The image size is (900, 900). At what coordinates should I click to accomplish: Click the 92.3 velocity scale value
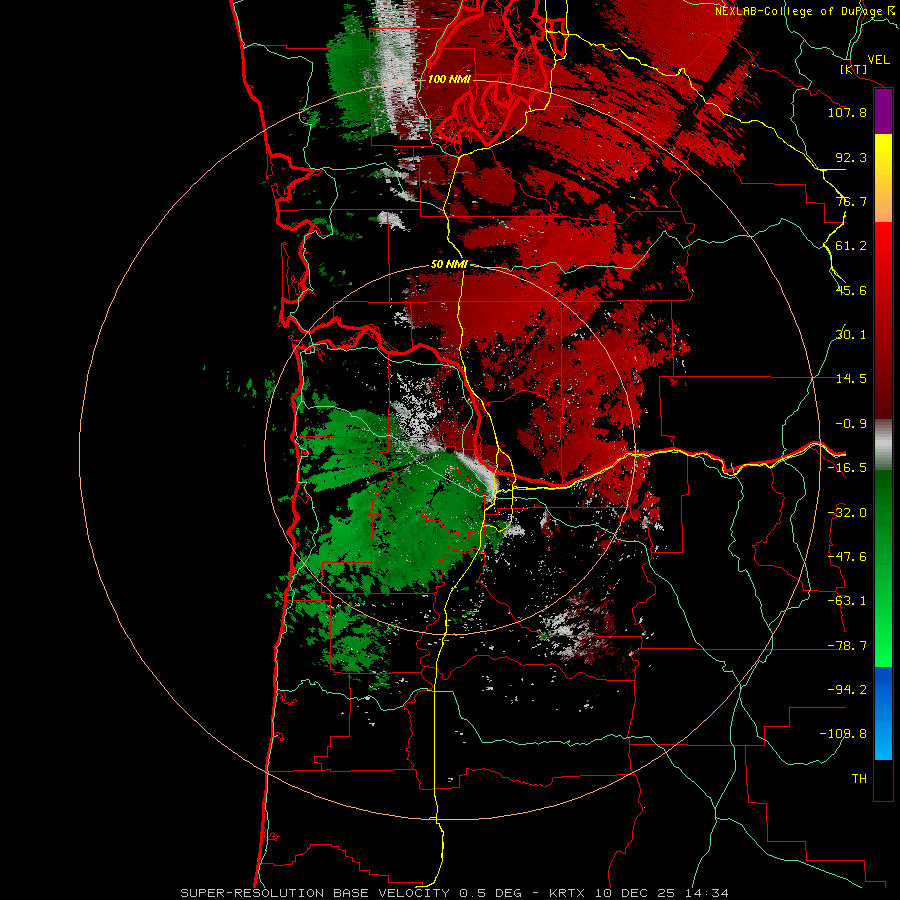(851, 157)
